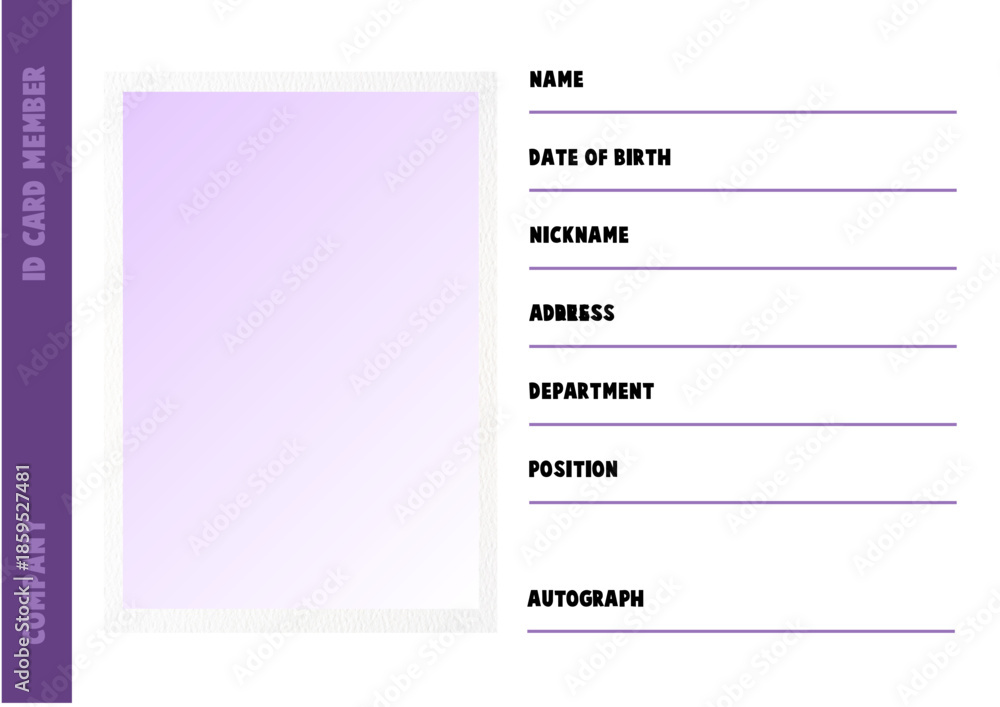Viewport: 1000px width, 707px height.
Task: Click the lavender photo placeholder
Action: 300,350
